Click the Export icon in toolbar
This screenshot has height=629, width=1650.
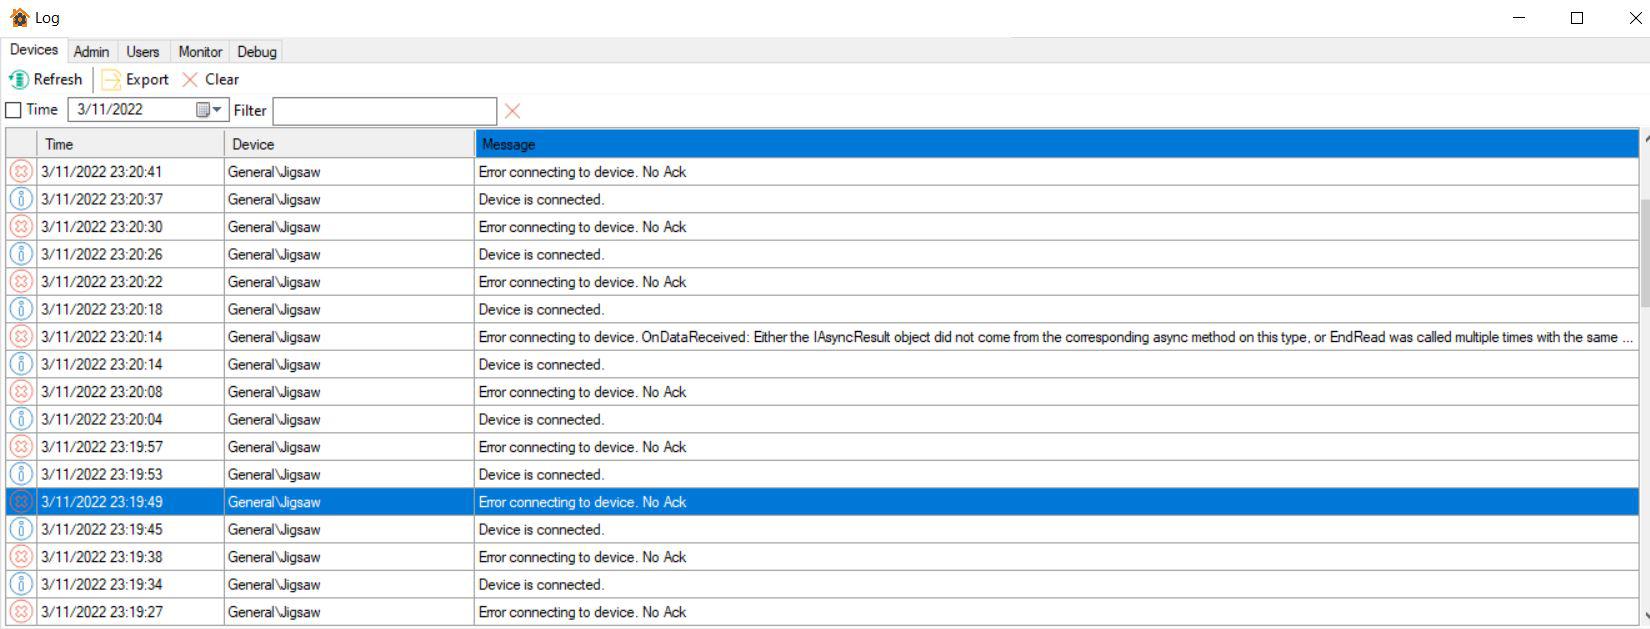pos(111,80)
